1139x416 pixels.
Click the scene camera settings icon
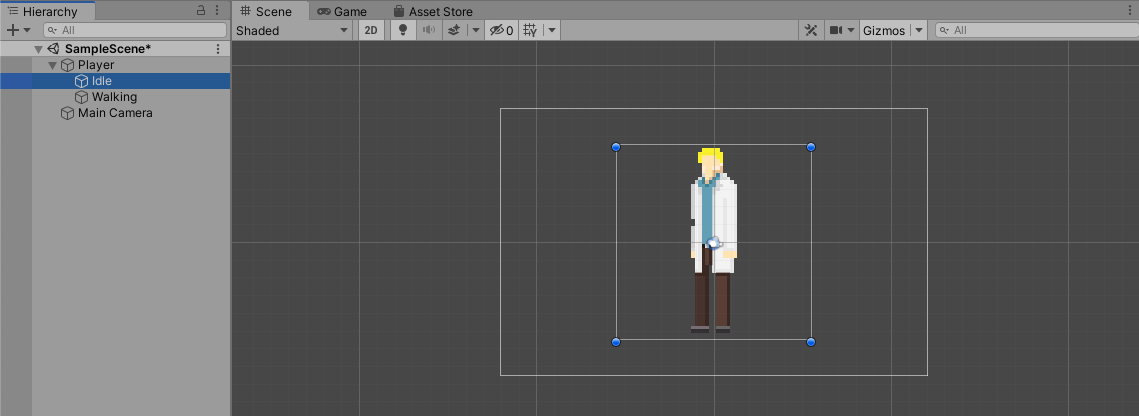point(836,30)
